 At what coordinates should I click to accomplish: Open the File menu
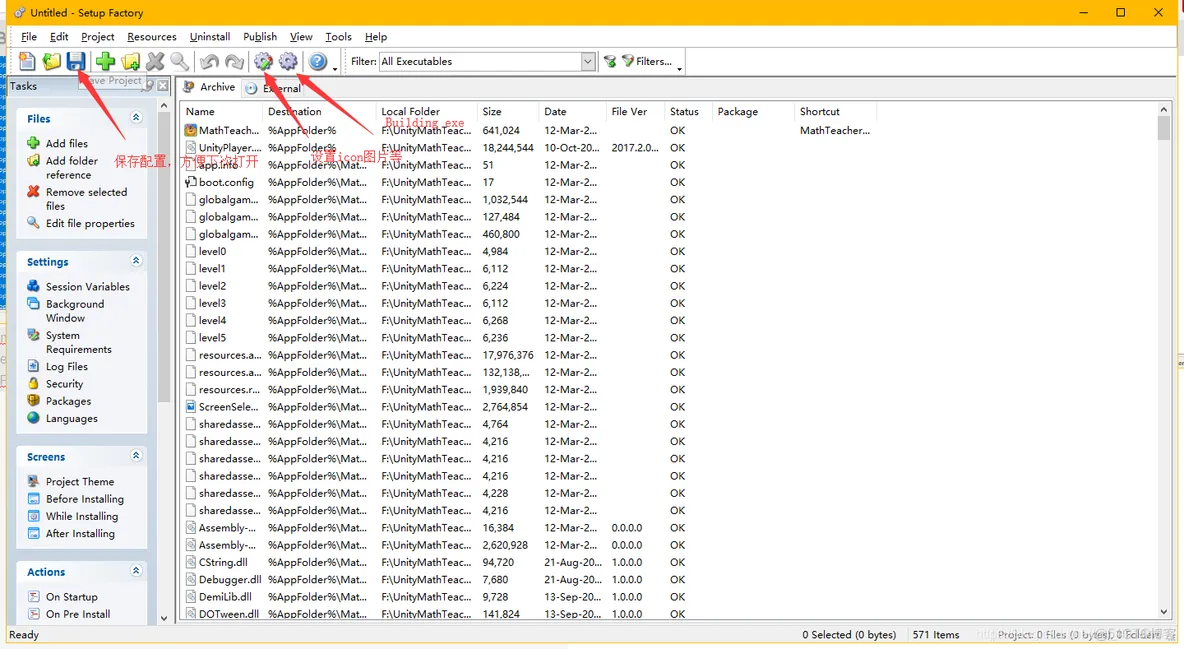29,36
